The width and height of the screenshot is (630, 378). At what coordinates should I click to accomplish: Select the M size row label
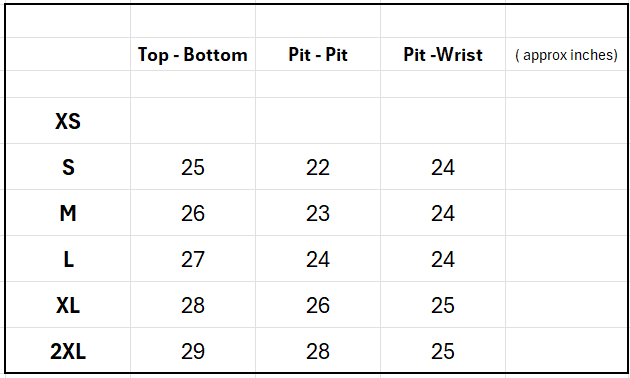tap(68, 213)
